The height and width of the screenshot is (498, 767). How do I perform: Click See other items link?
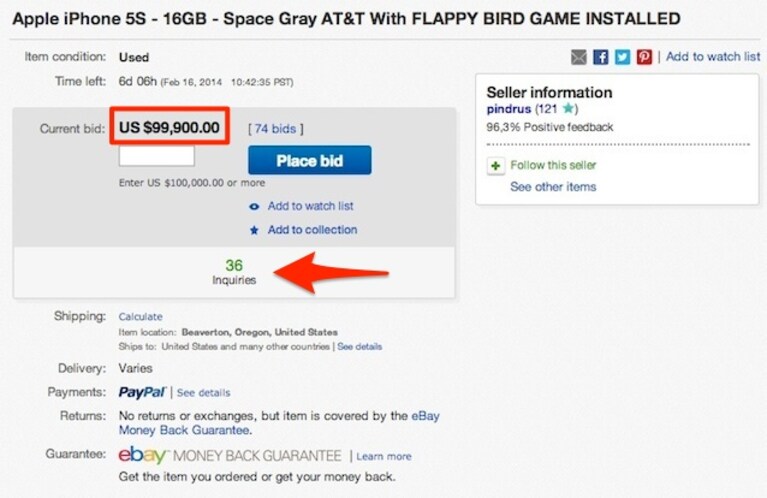coord(553,187)
